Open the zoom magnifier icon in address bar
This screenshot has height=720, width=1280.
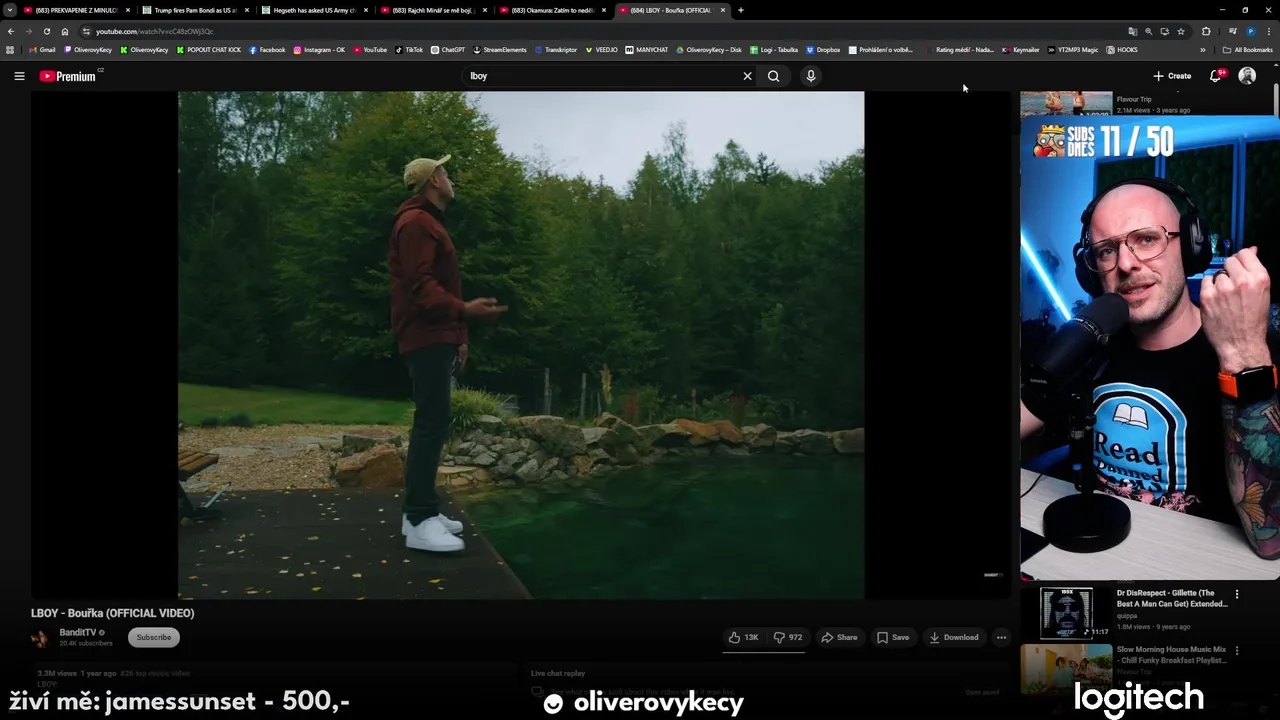click(1148, 31)
